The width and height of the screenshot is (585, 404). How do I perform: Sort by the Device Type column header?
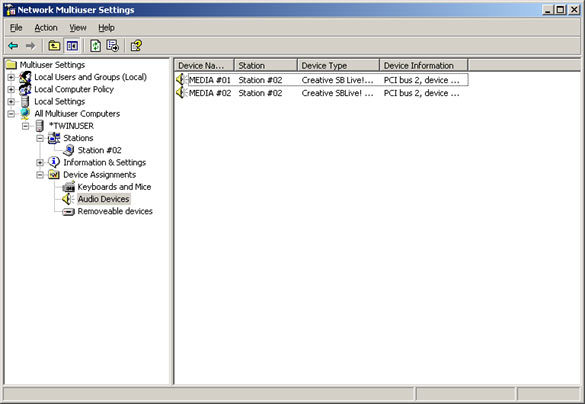[x=338, y=66]
